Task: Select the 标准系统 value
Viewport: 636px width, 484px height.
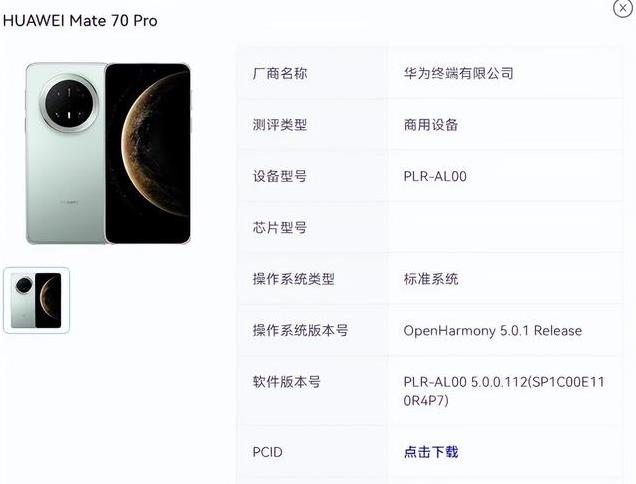Action: point(431,279)
